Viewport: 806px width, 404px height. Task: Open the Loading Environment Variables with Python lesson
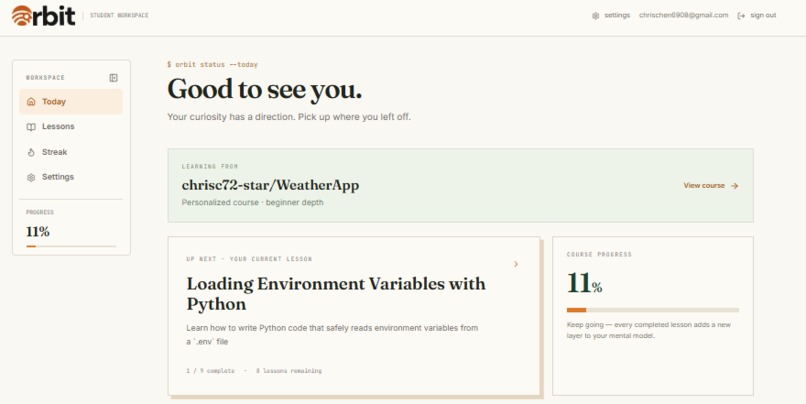[336, 293]
